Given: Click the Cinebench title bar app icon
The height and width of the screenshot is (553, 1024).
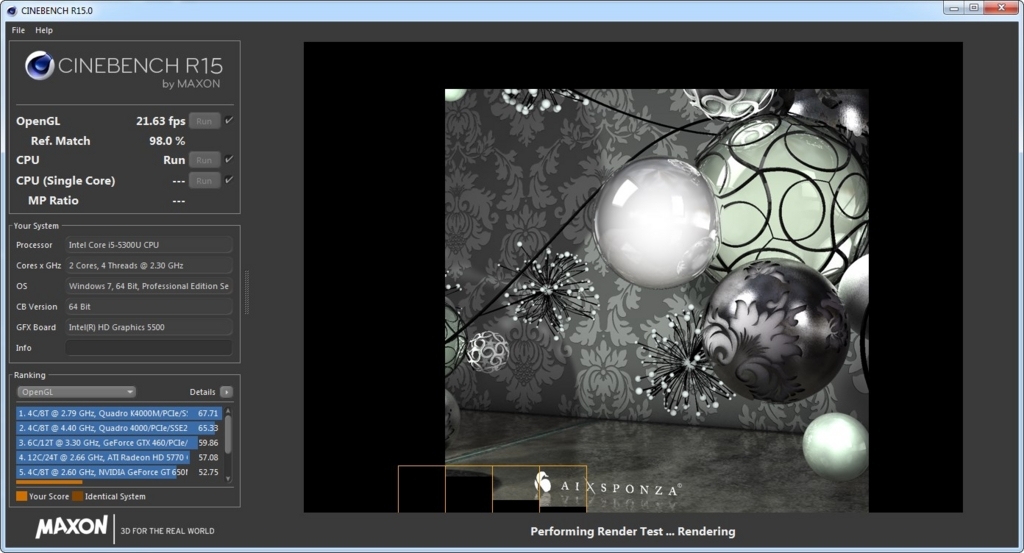Looking at the screenshot, I should point(12,10).
